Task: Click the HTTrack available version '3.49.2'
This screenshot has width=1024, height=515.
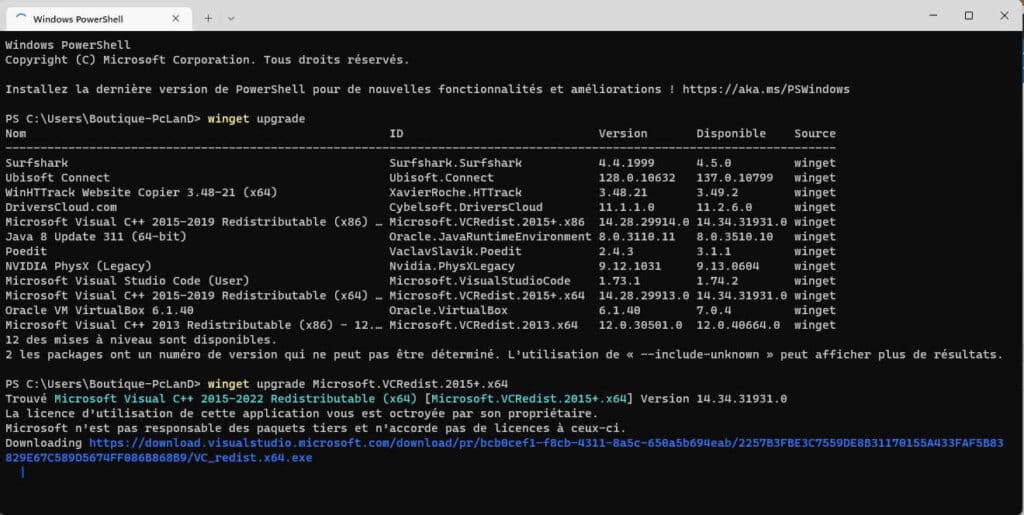Action: coord(717,193)
